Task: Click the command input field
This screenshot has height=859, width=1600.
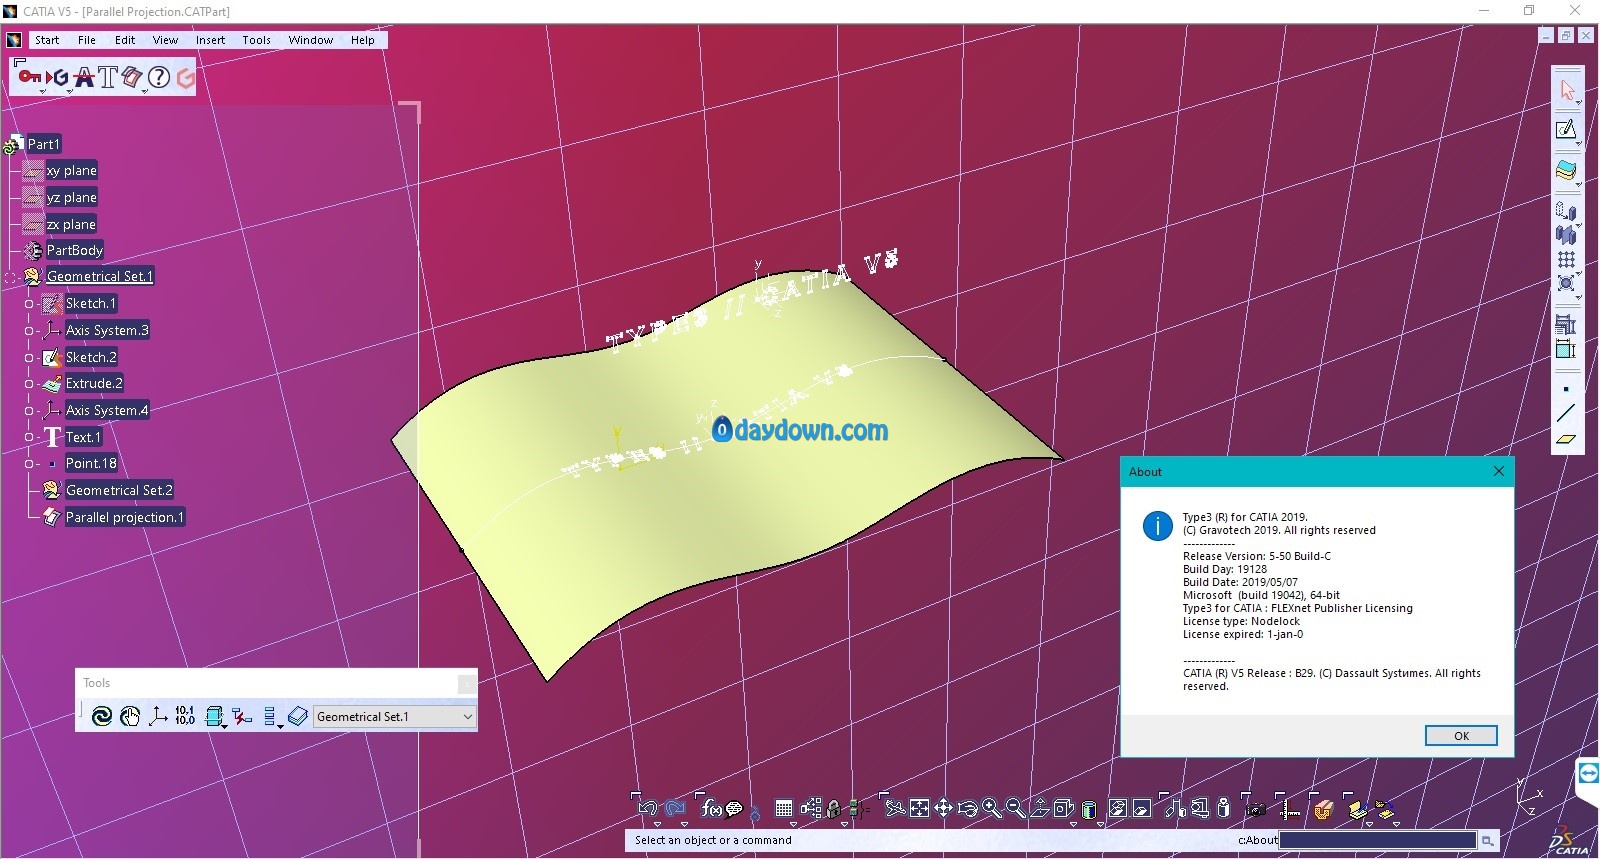Action: point(1378,840)
